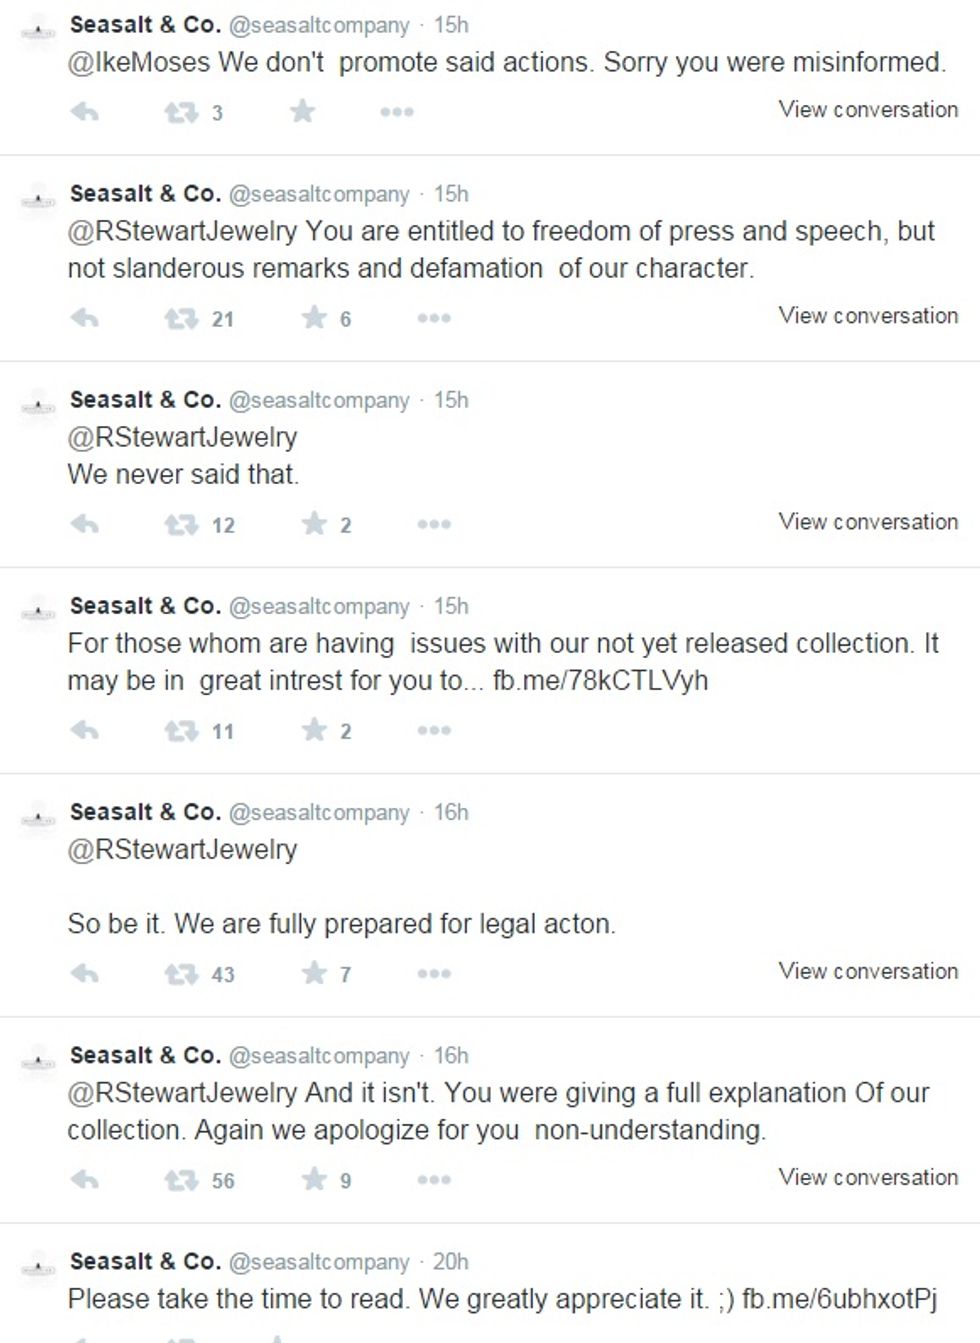Image resolution: width=980 pixels, height=1343 pixels.
Task: View conversation for 'slanderous remarks' tweet
Action: click(x=868, y=315)
